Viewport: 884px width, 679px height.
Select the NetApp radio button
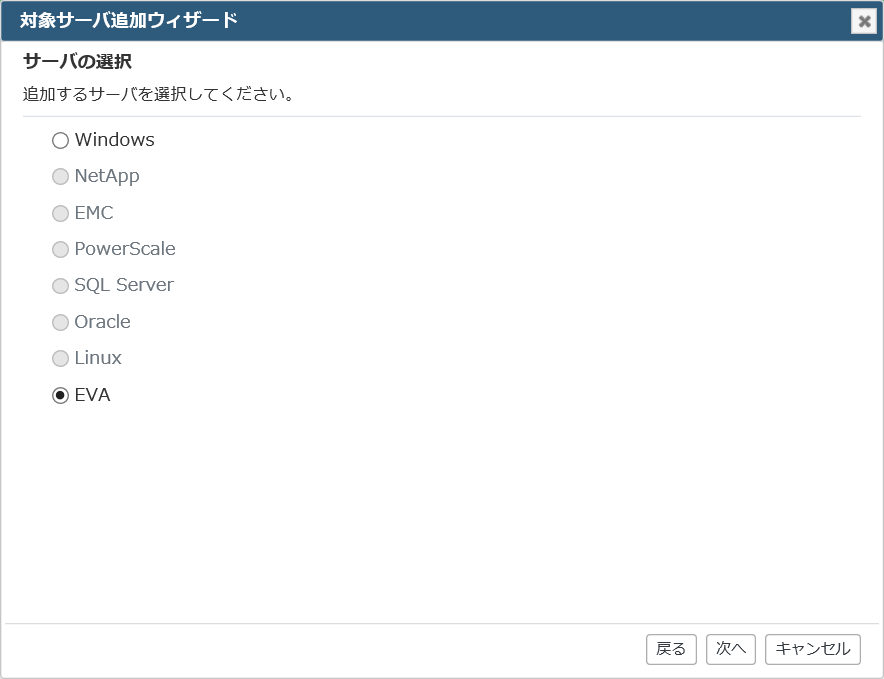click(x=60, y=177)
